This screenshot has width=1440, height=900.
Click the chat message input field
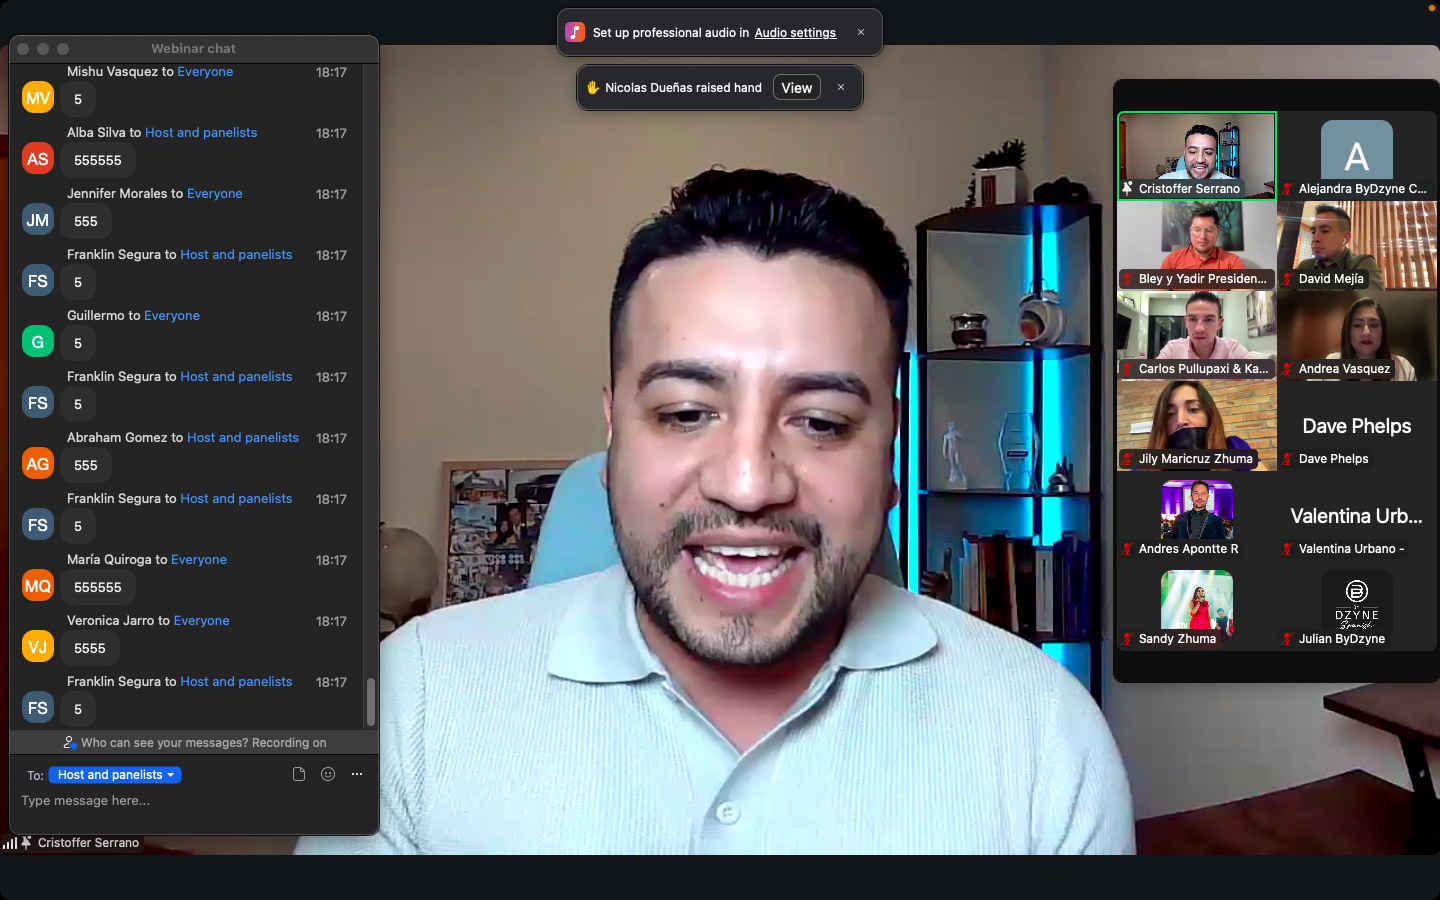pos(190,801)
